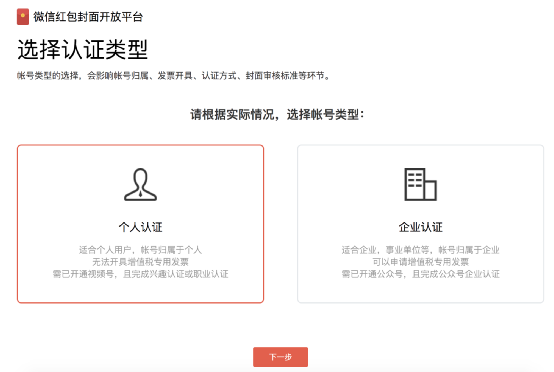
Task: Click the person silhouette icon
Action: 140,184
